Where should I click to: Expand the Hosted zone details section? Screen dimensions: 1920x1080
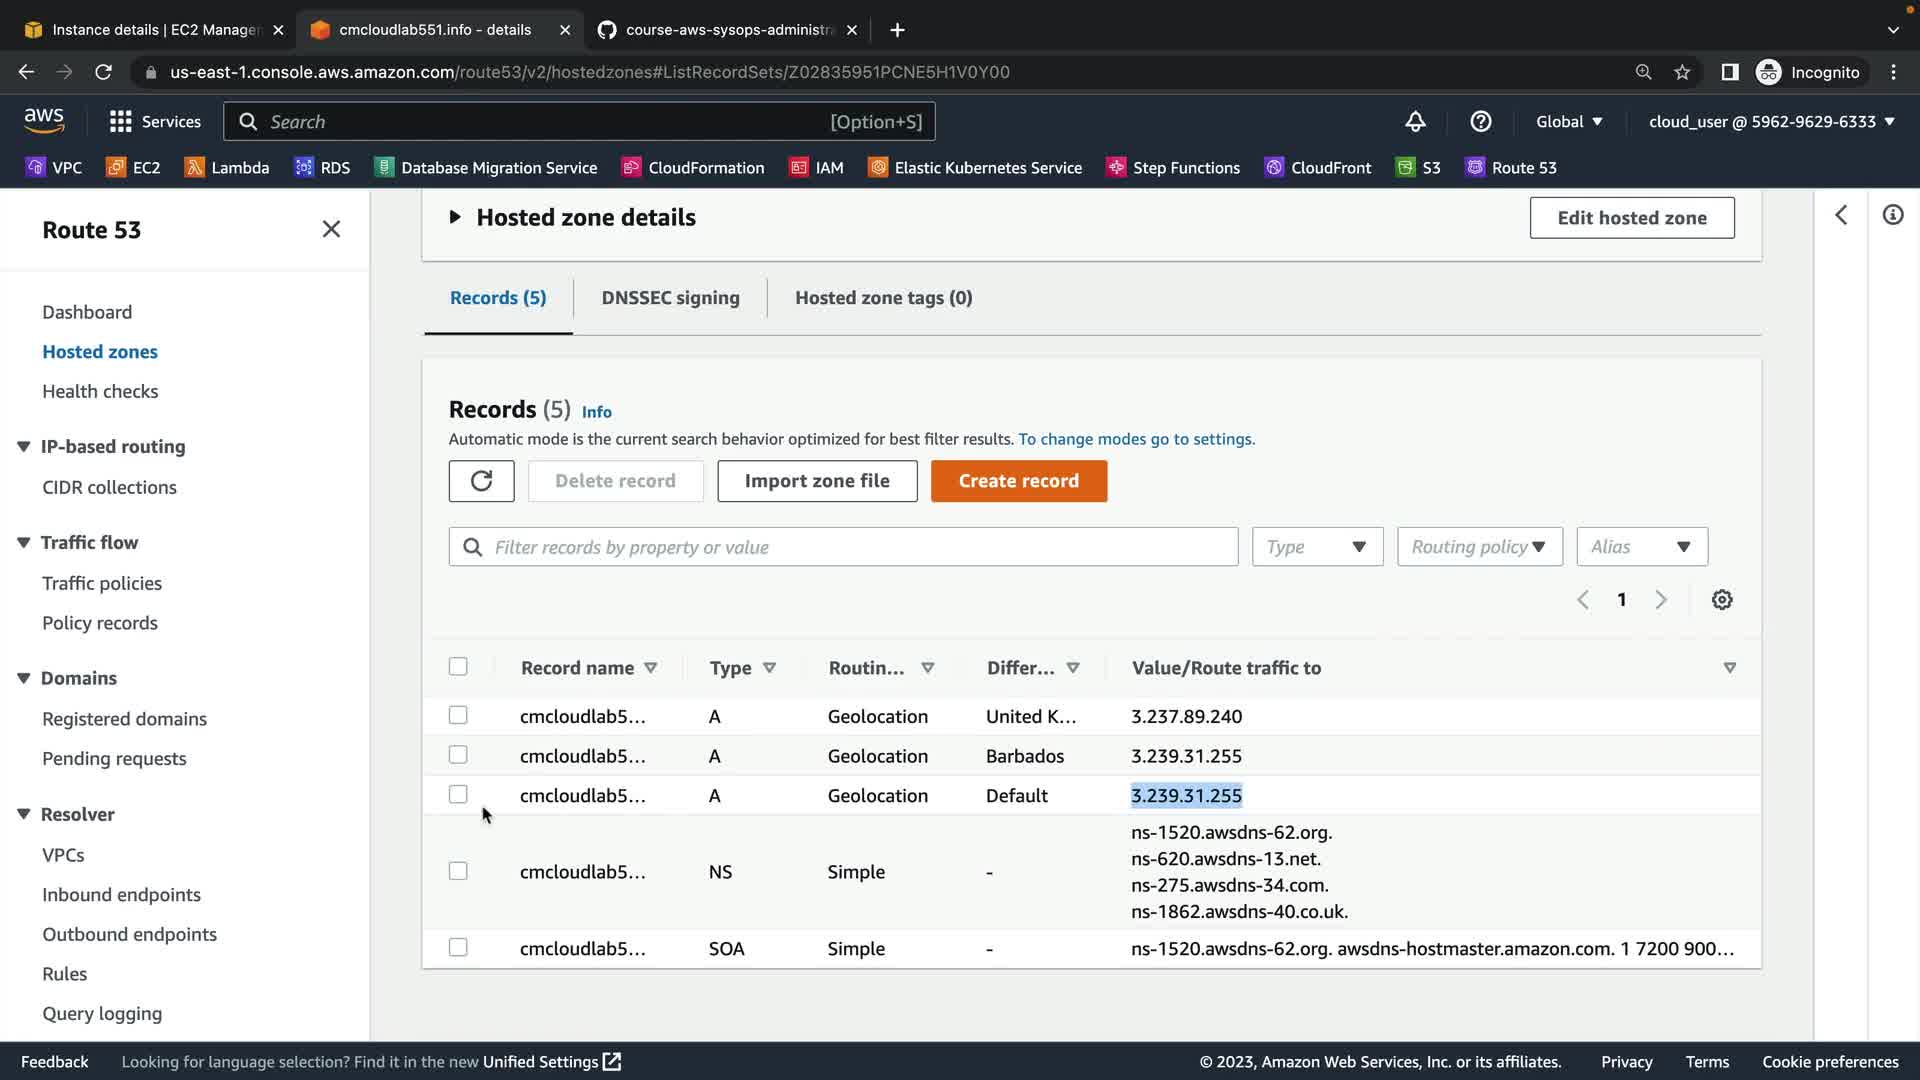(x=455, y=218)
